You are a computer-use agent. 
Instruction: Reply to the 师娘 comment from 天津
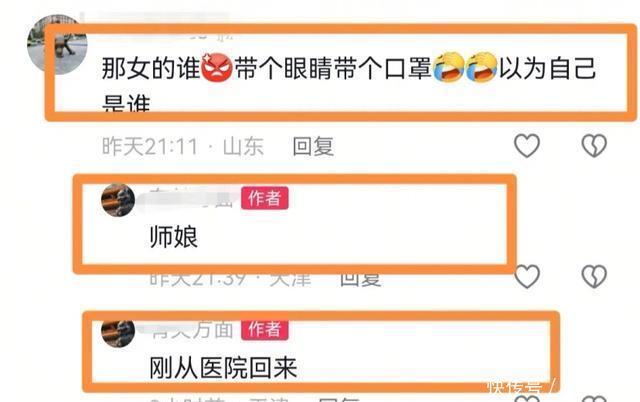(360, 279)
